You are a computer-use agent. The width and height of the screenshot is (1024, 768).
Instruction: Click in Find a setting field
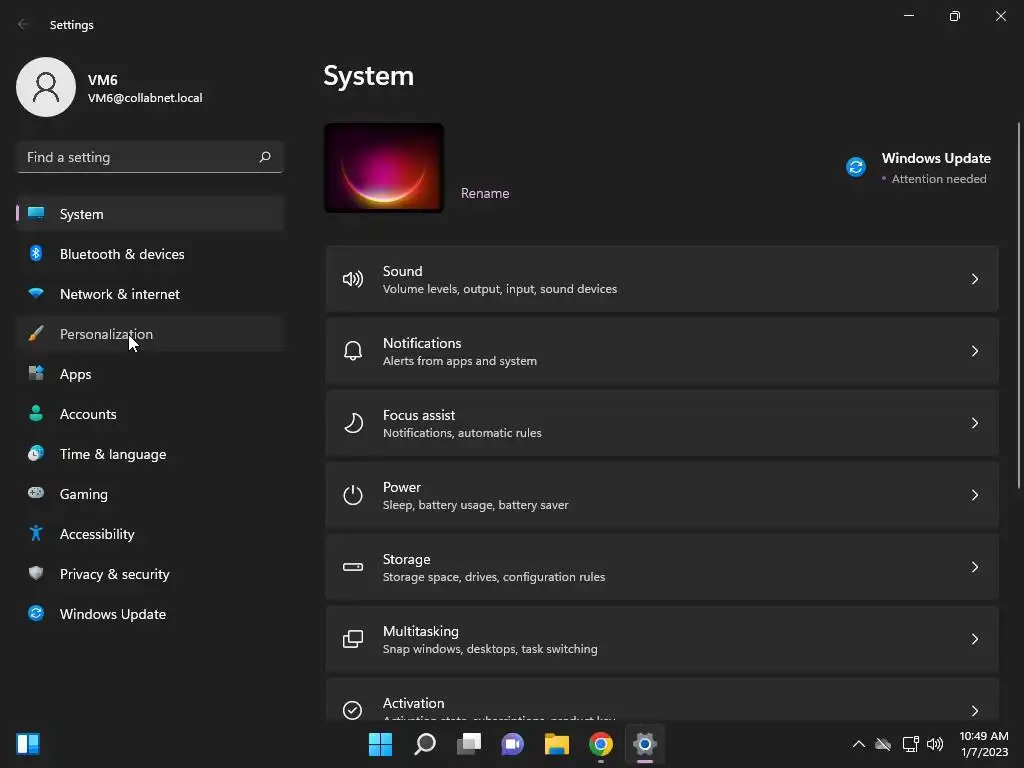point(150,157)
